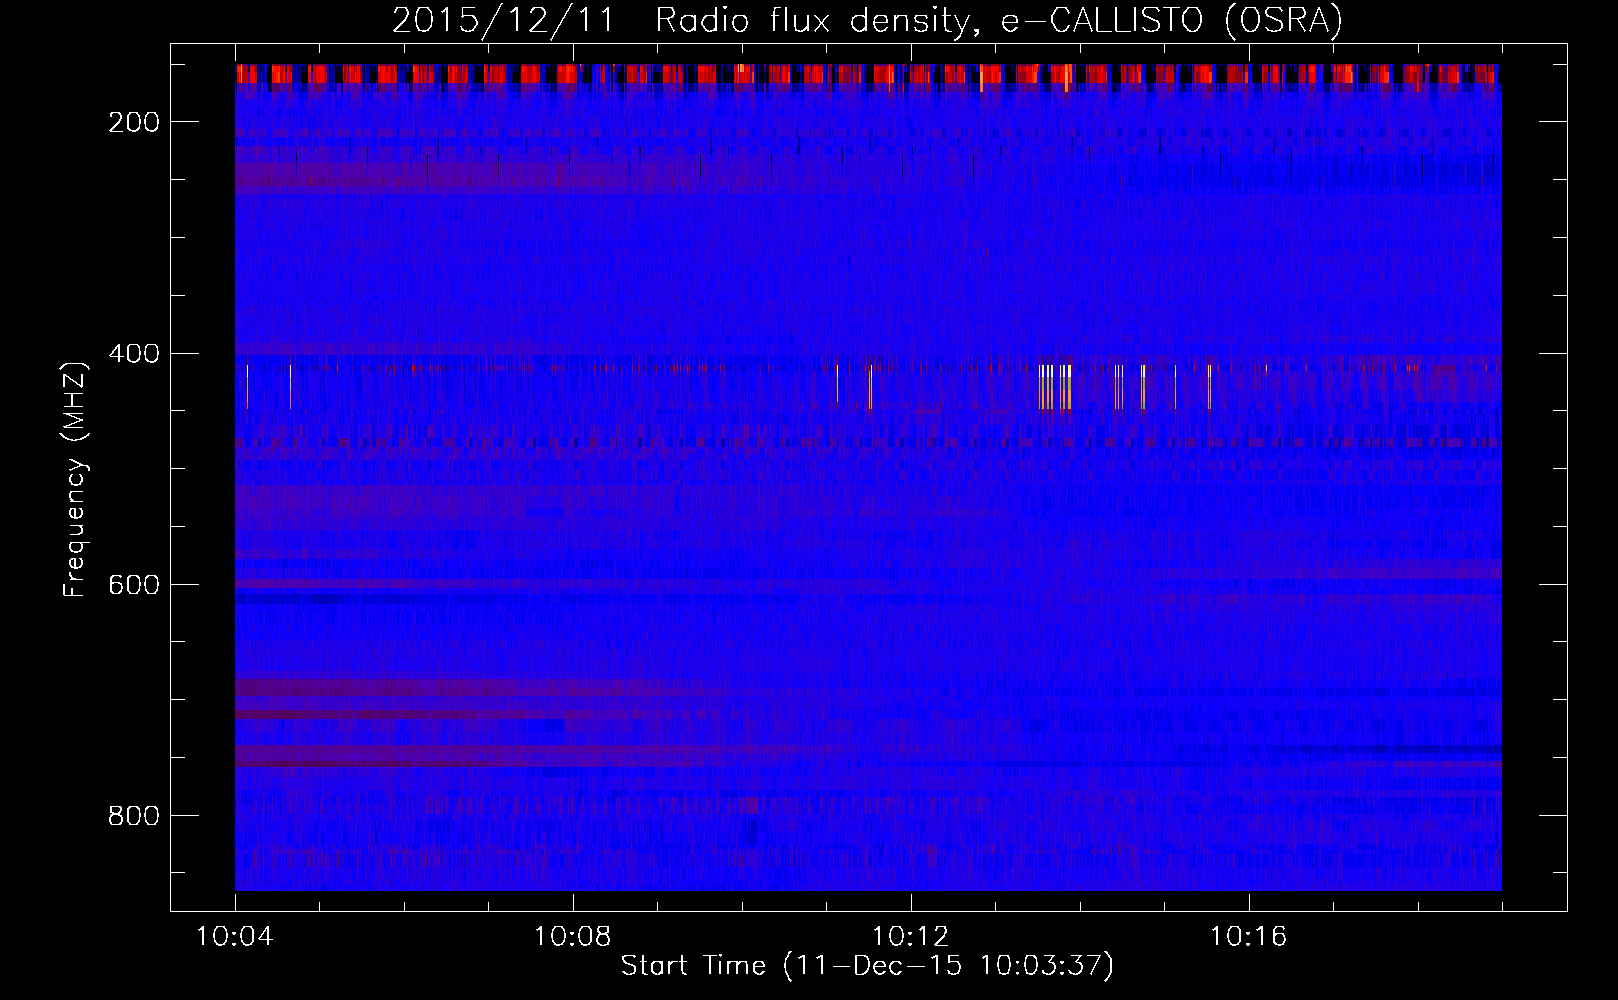1618x1000 pixels.
Task: Click the 600 frequency tick label
Action: 134,585
